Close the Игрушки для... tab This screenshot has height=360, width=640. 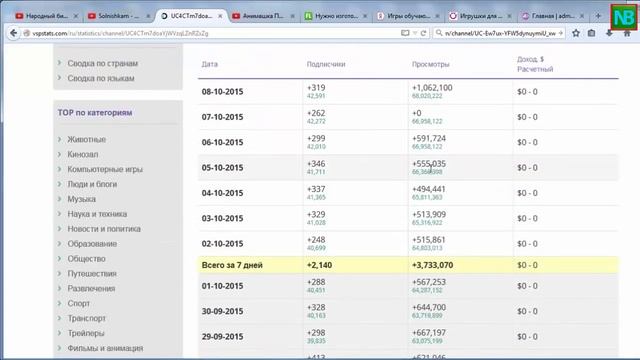point(509,16)
